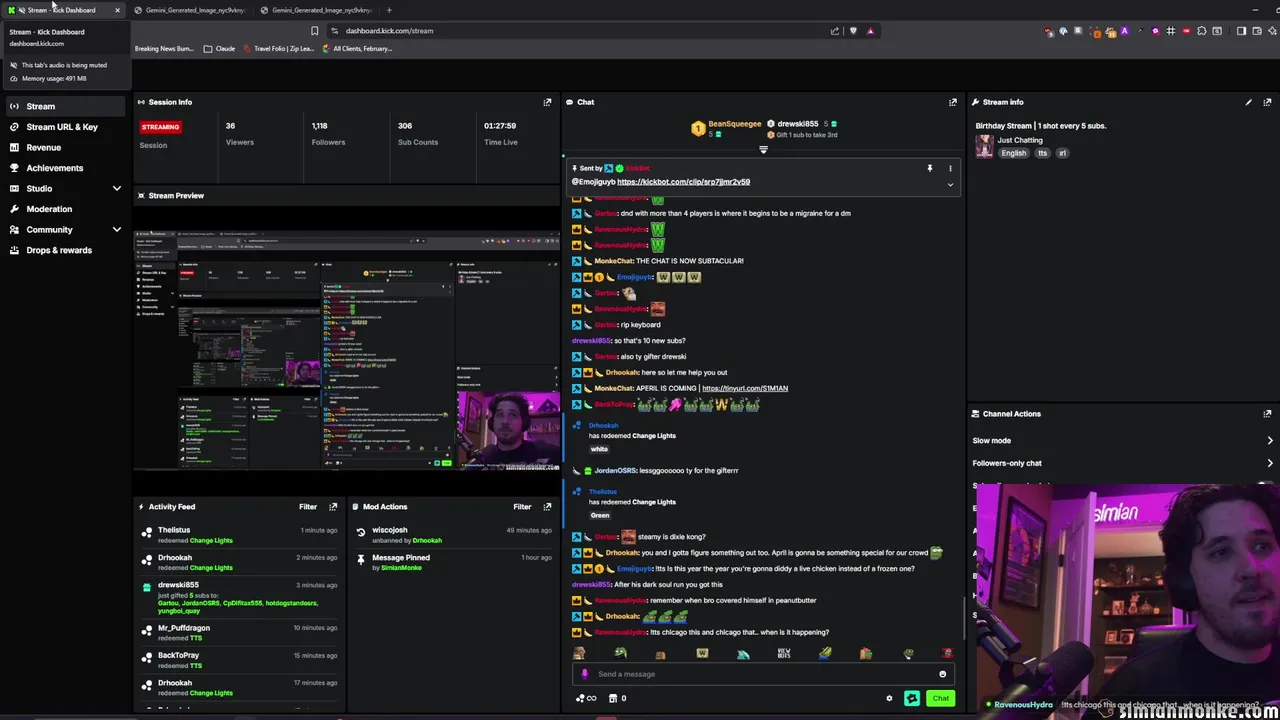Select wisccjosh unbanned mod action
This screenshot has width=1280, height=720.
[453, 535]
